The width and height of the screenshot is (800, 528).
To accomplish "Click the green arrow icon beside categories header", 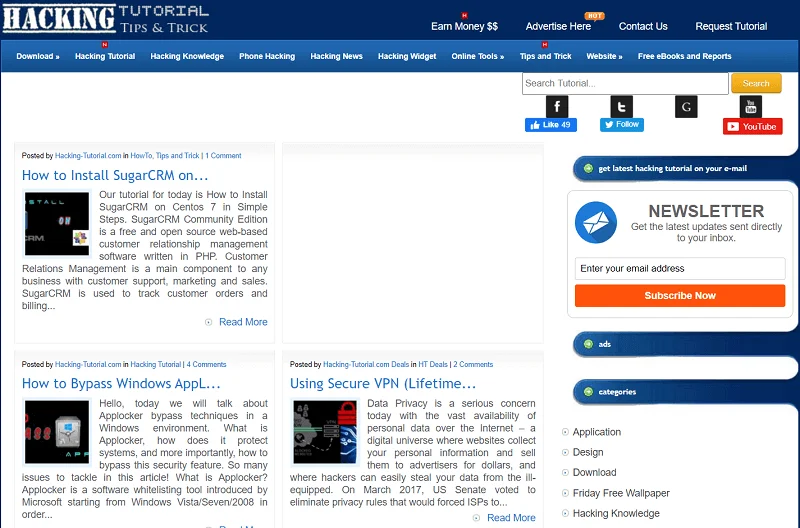I will (x=588, y=392).
